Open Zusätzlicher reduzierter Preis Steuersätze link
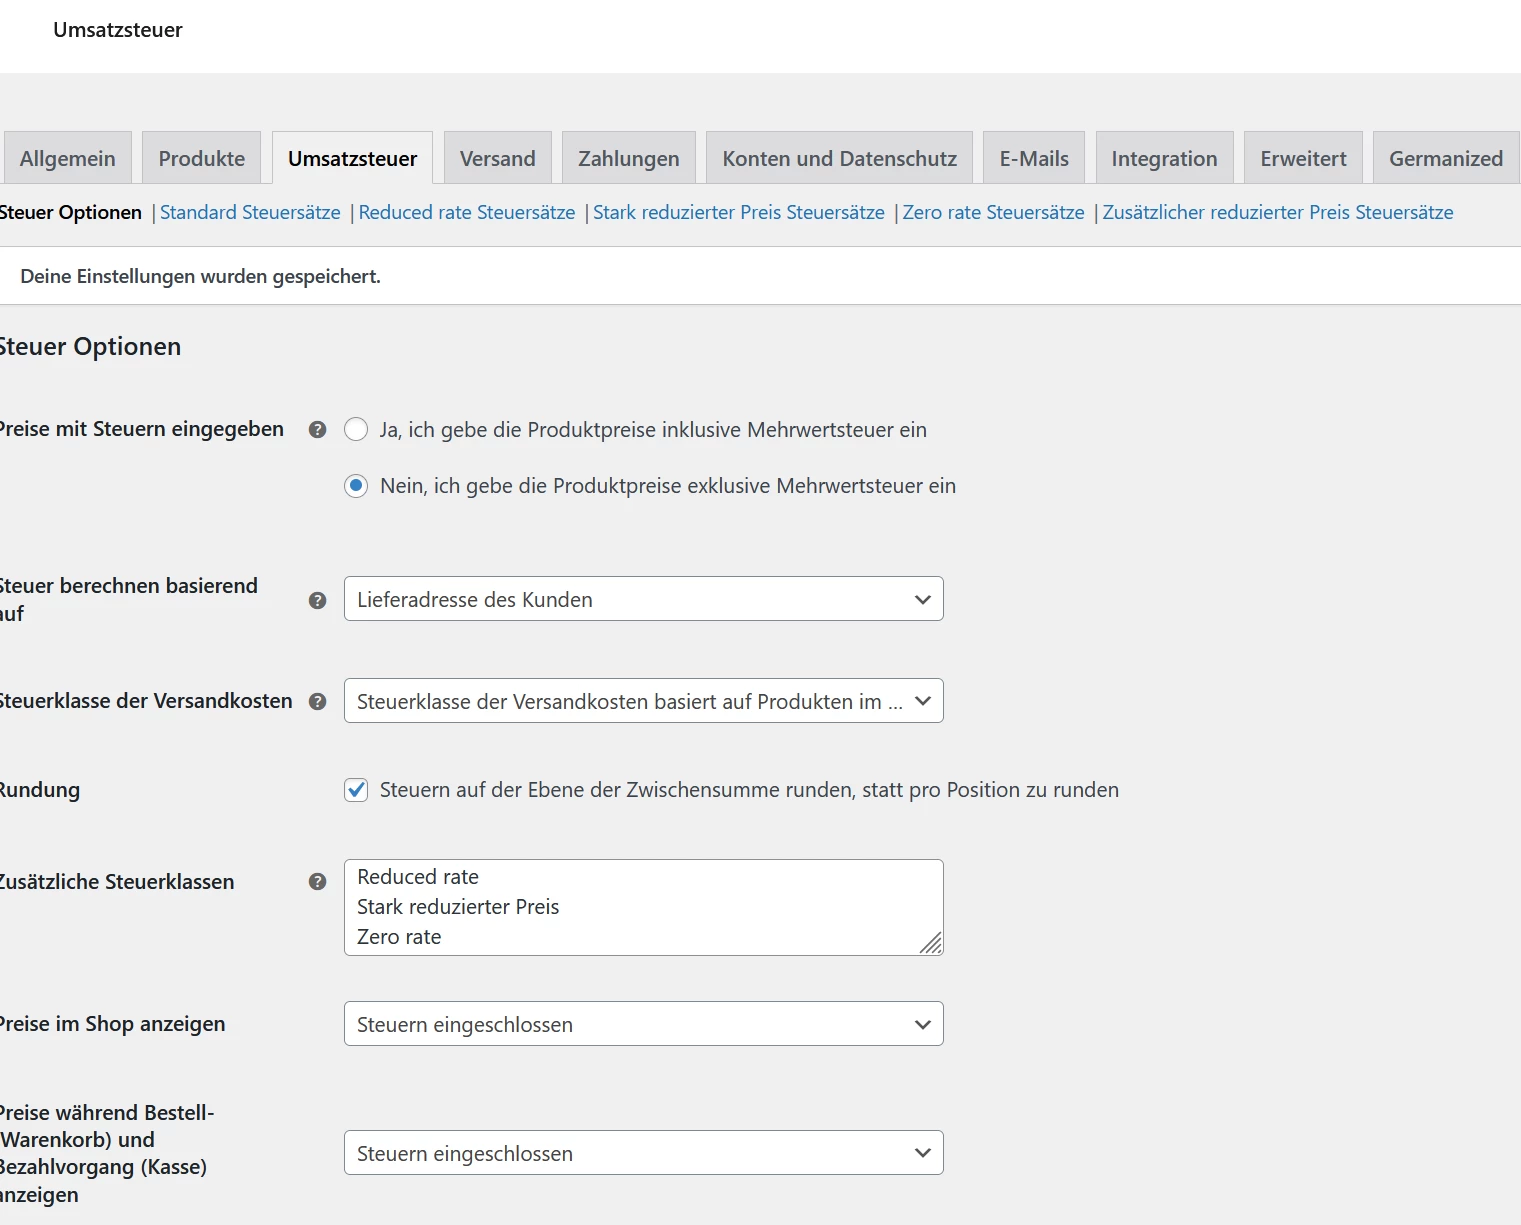The width and height of the screenshot is (1521, 1225). (x=1278, y=213)
